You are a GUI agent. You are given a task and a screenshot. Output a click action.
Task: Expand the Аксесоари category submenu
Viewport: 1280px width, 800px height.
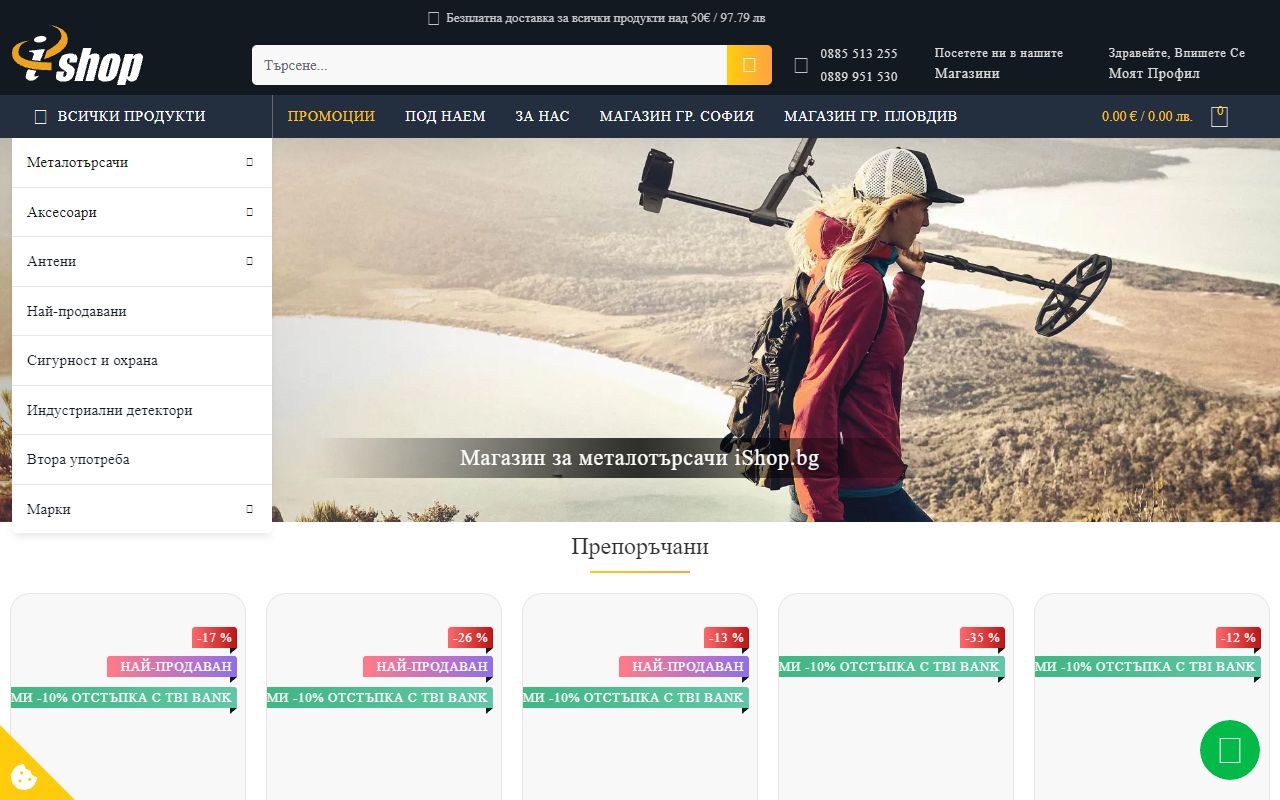coord(249,211)
